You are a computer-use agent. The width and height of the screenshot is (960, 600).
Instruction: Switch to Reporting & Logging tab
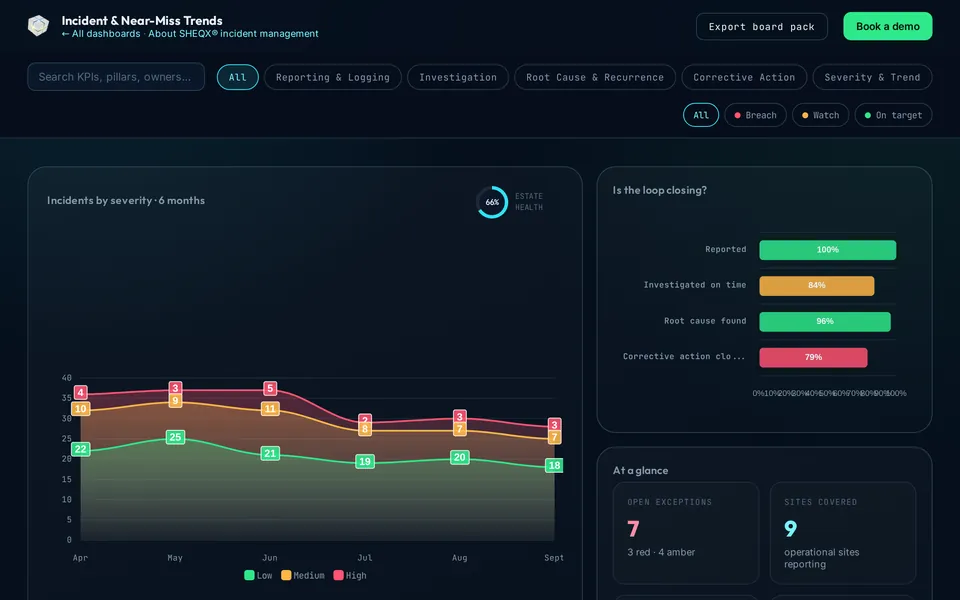coord(332,77)
